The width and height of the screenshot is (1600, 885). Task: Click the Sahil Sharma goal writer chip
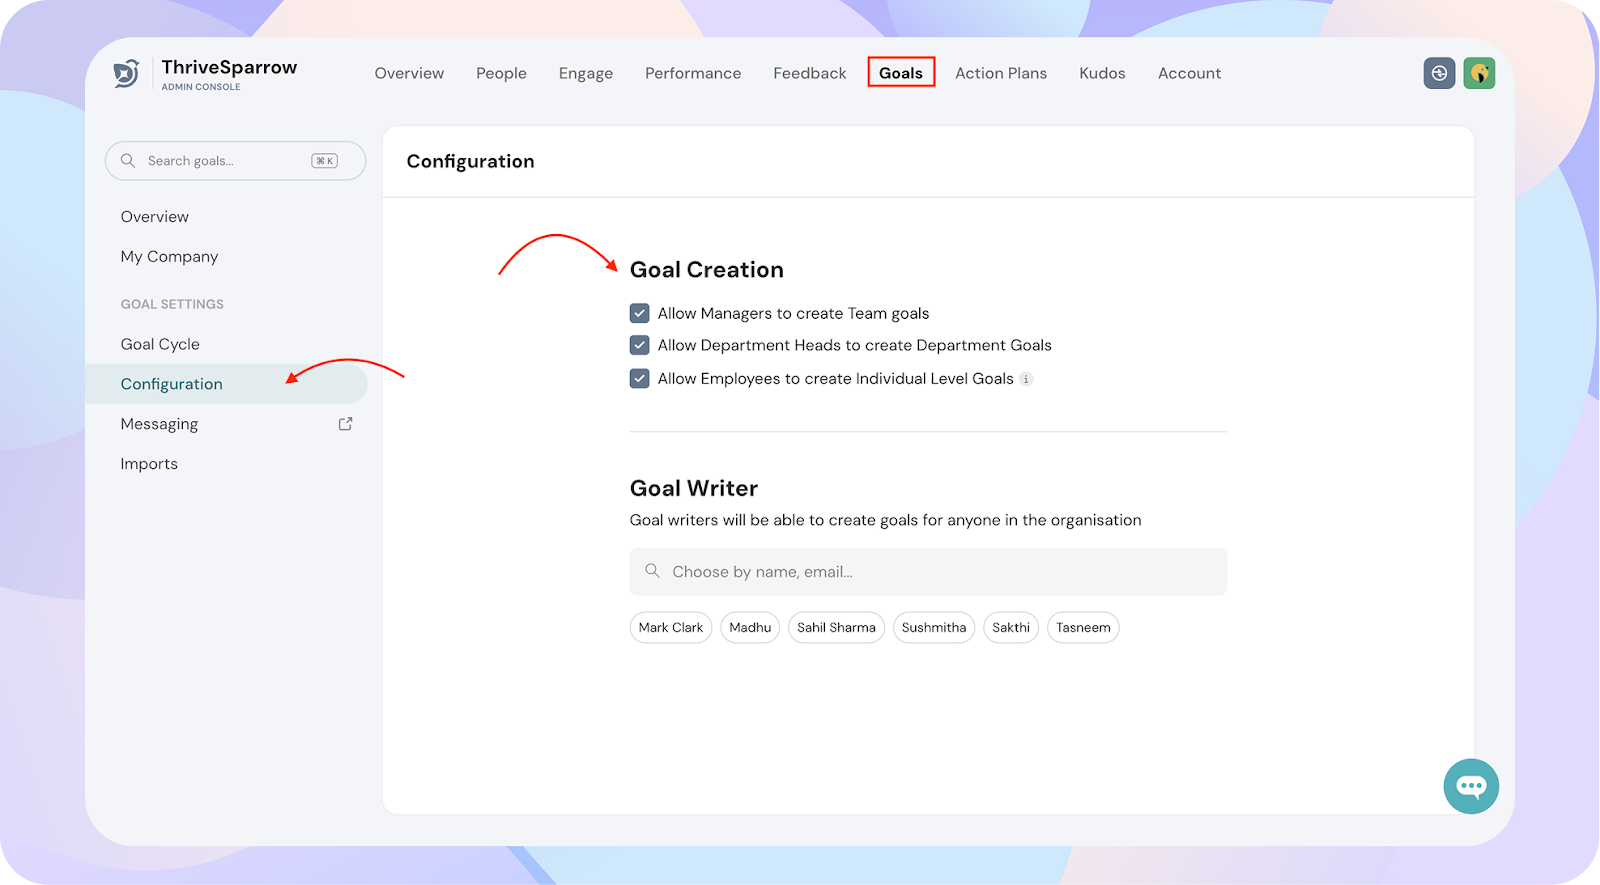[836, 628]
